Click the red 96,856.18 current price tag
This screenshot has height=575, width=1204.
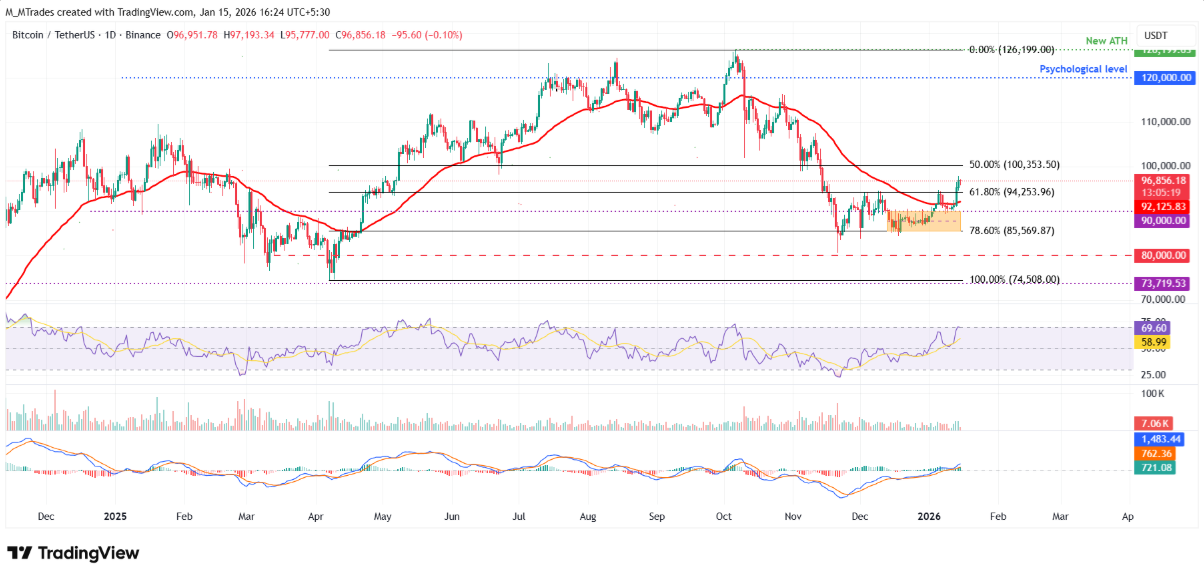tap(1167, 180)
